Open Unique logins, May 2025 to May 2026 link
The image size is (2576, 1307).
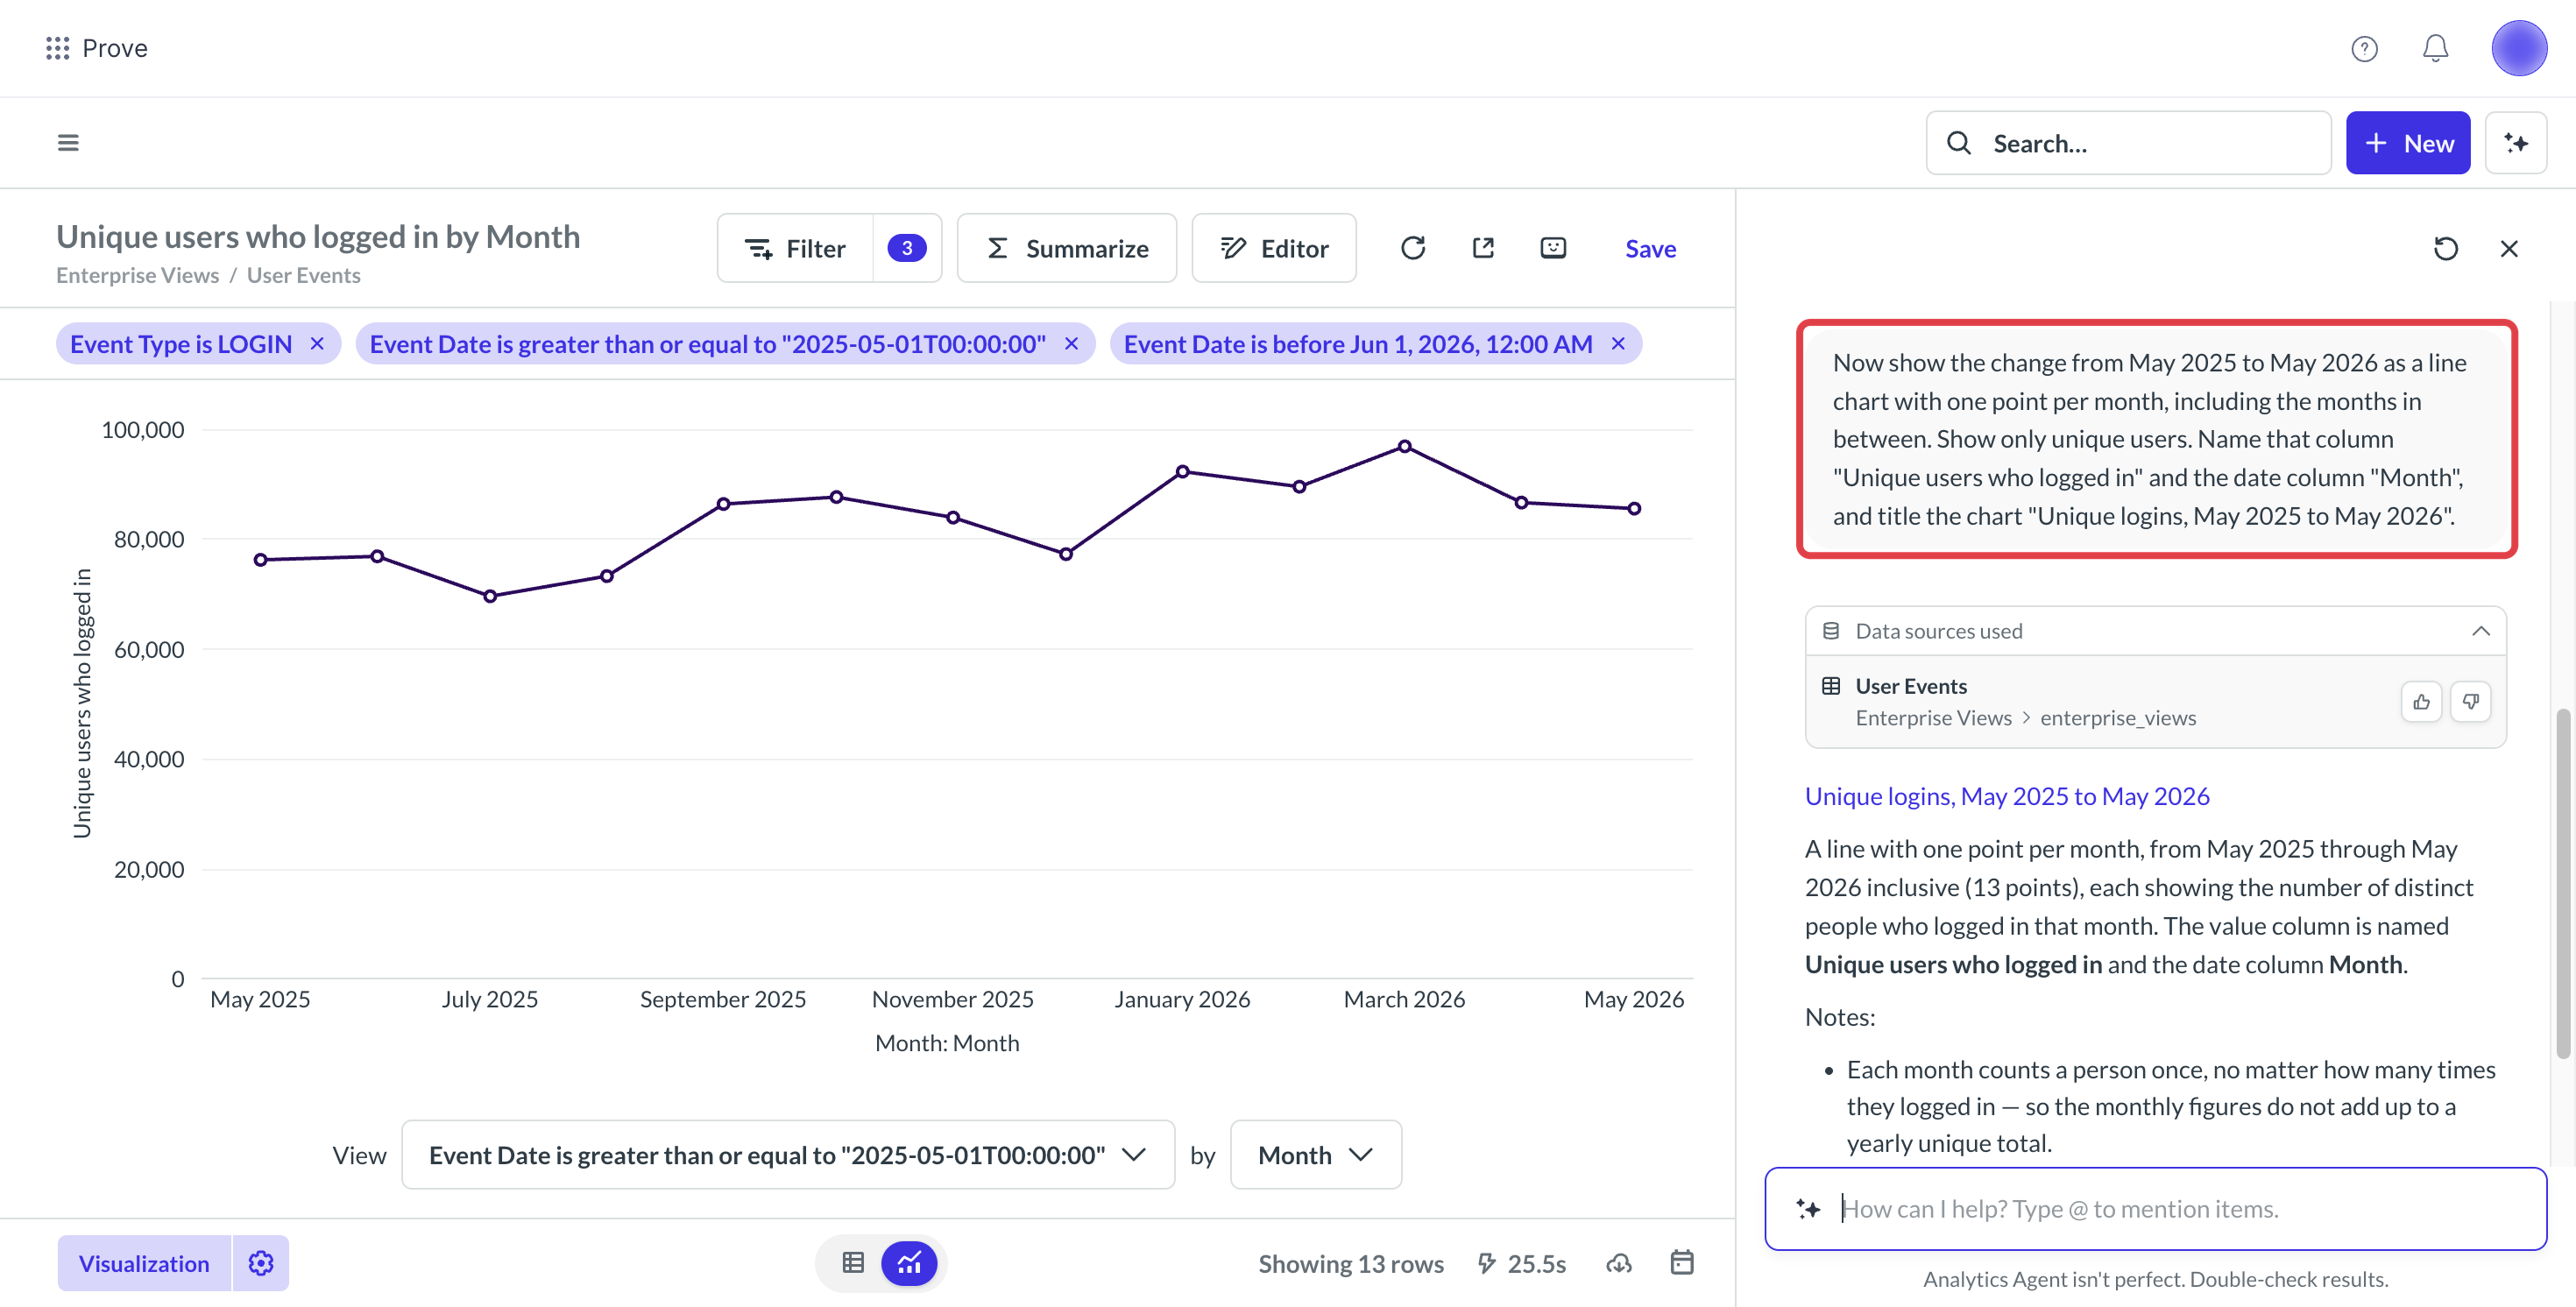pyautogui.click(x=2006, y=796)
